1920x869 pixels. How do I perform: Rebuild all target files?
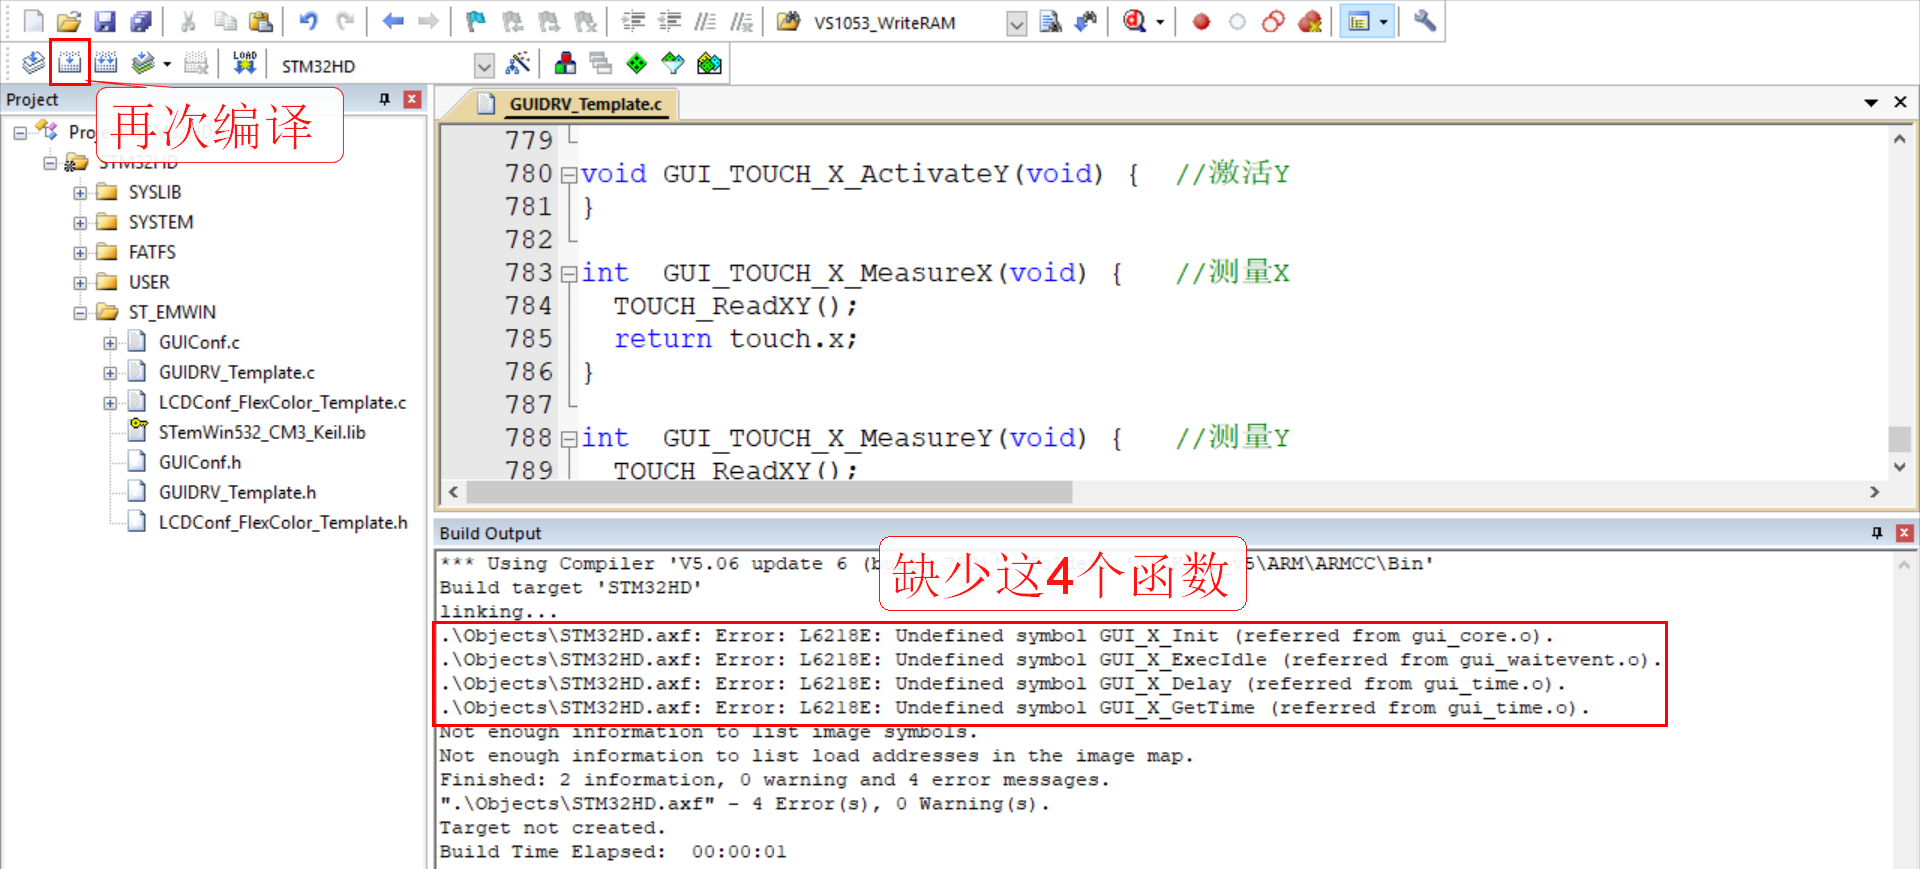105,63
